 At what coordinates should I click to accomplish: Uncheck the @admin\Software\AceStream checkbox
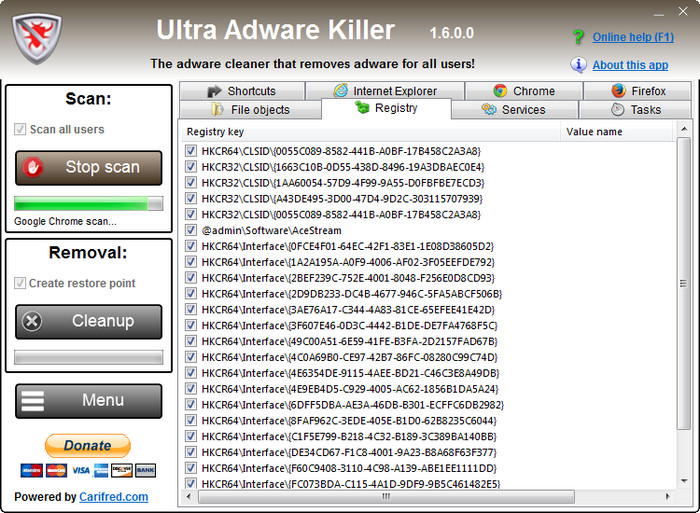tap(191, 230)
